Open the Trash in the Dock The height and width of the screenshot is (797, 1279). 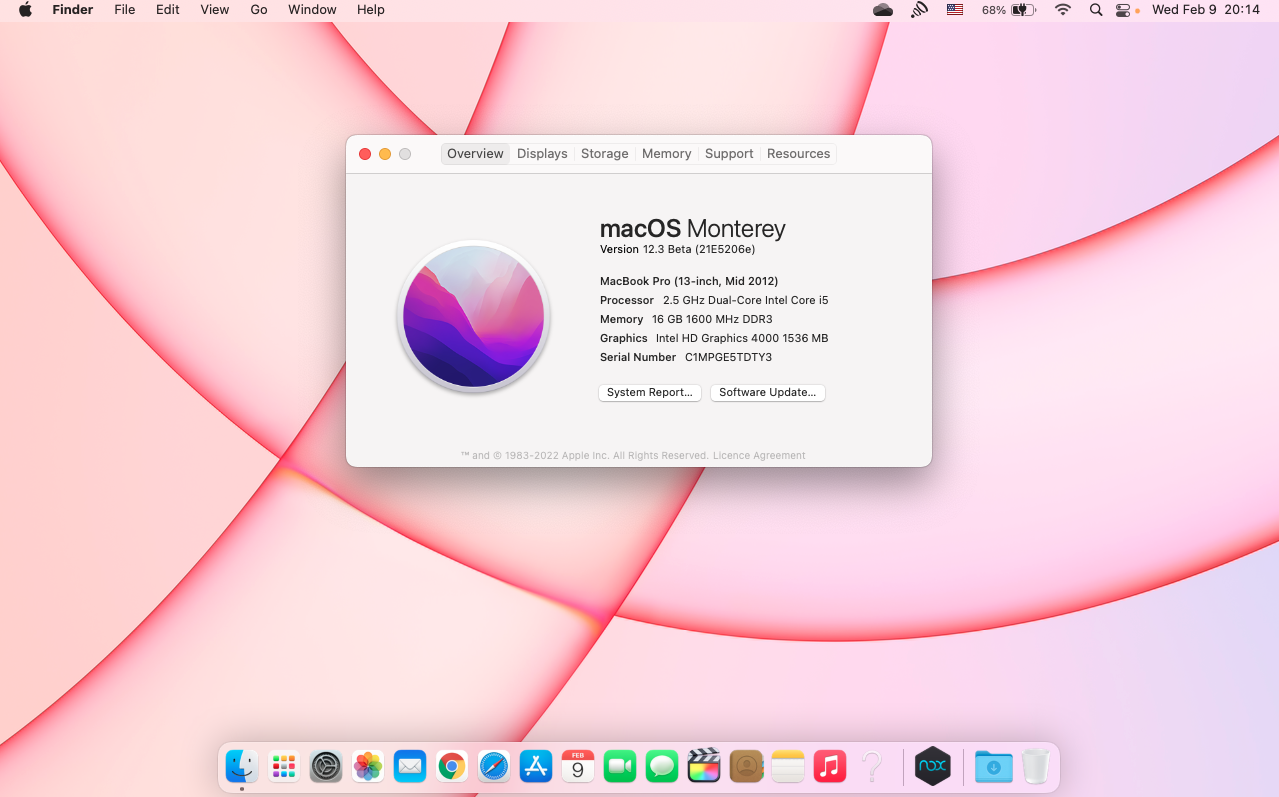tap(1036, 767)
